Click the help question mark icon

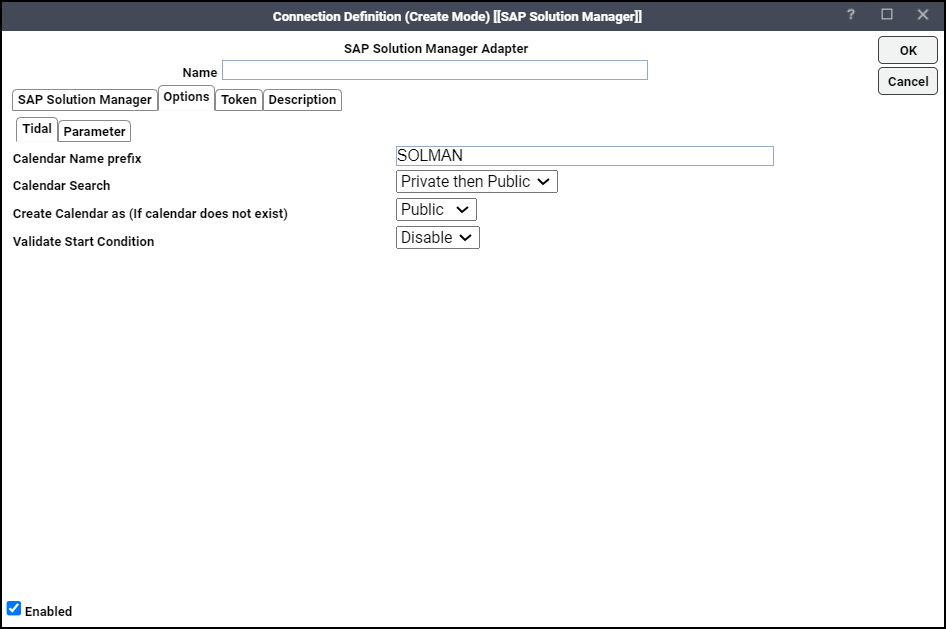click(x=851, y=14)
